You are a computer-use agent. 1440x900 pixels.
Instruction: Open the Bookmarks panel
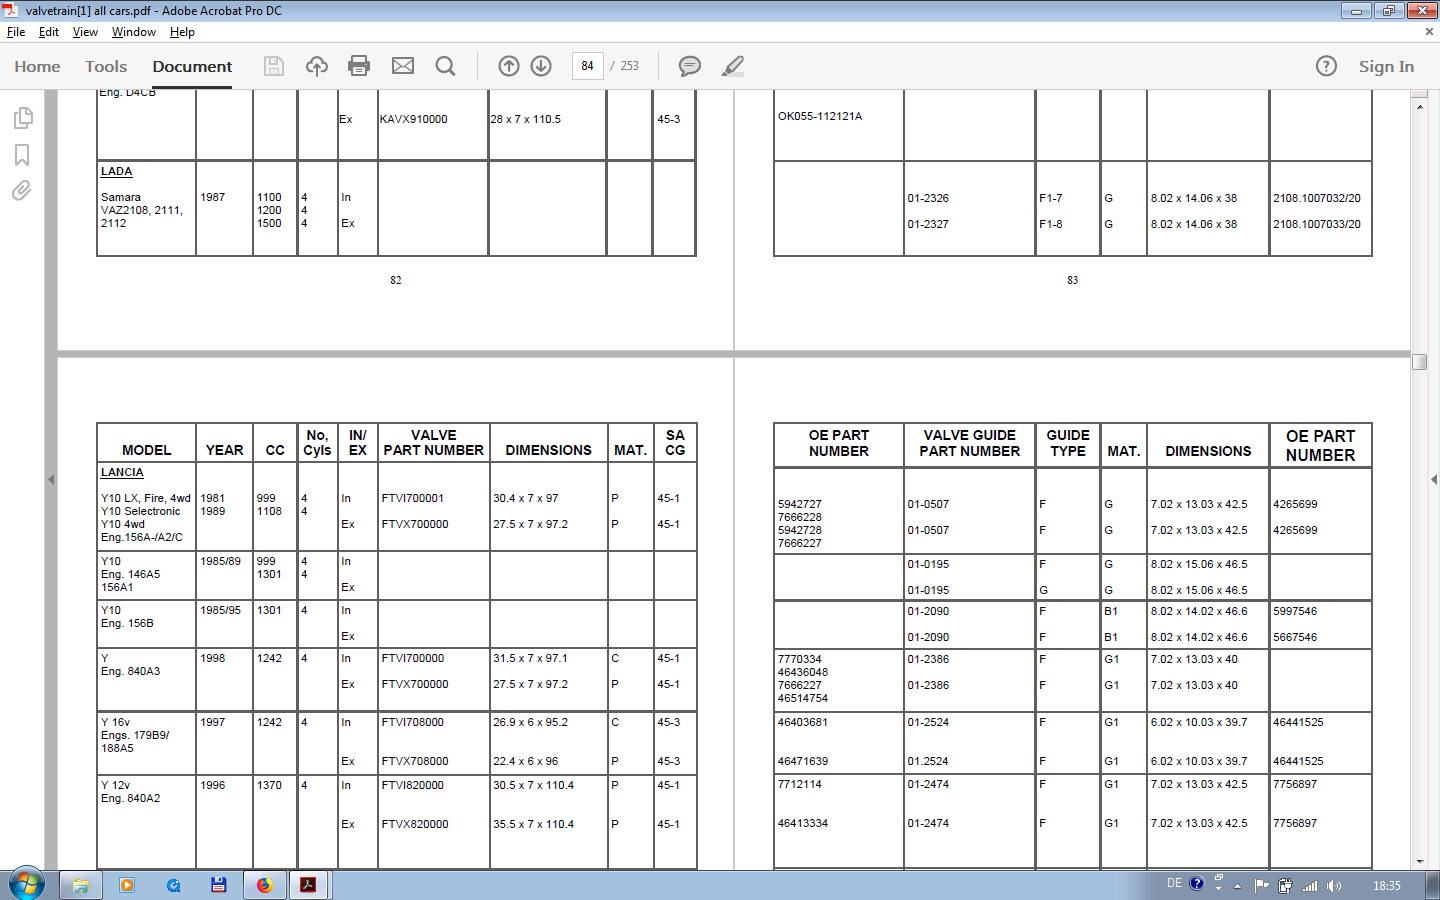(x=22, y=155)
